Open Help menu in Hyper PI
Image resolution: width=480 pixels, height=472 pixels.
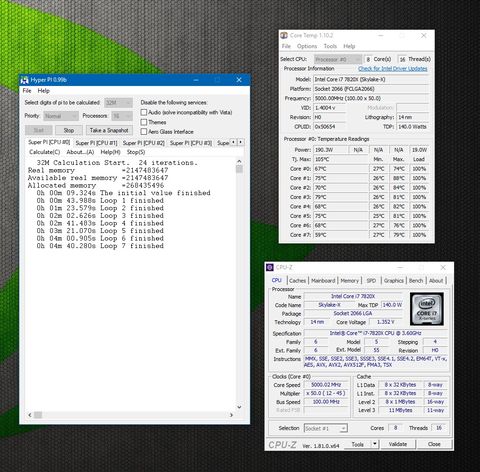click(43, 91)
